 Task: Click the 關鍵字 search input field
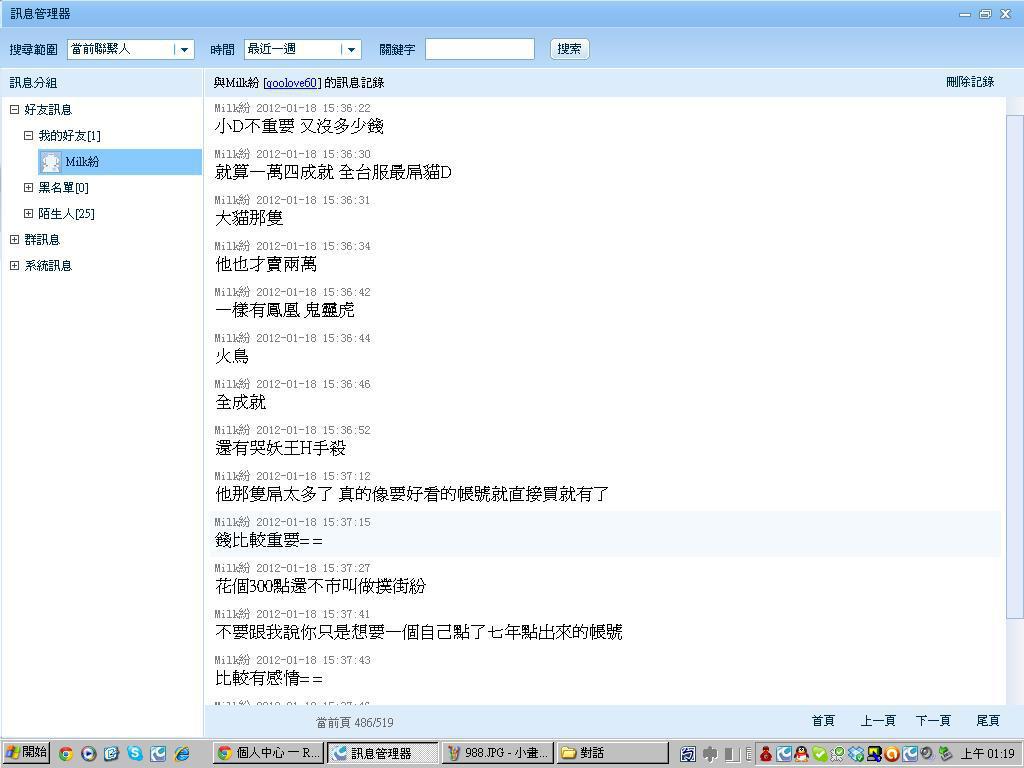coord(480,49)
